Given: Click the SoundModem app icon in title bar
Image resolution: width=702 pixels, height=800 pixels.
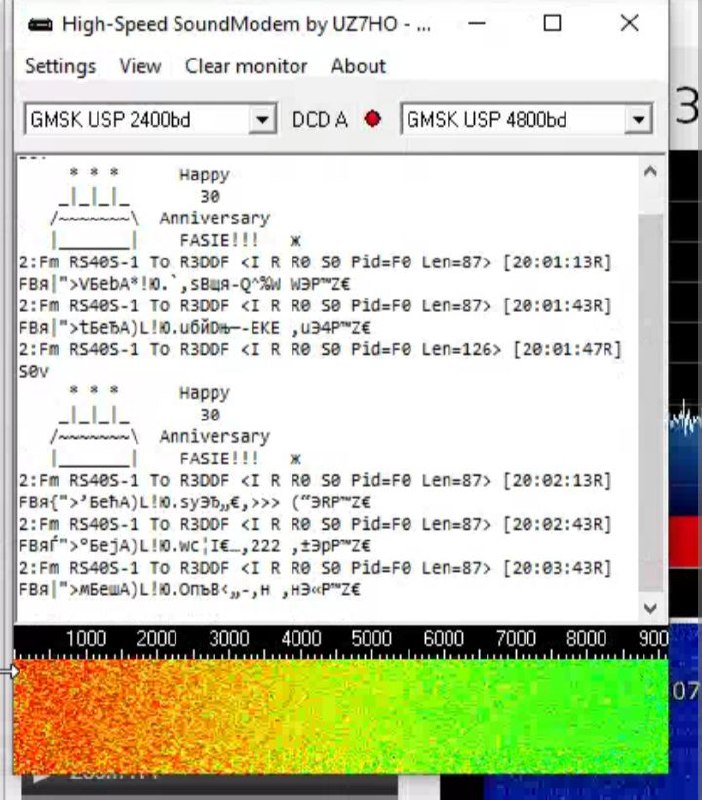Looking at the screenshot, I should tap(39, 24).
